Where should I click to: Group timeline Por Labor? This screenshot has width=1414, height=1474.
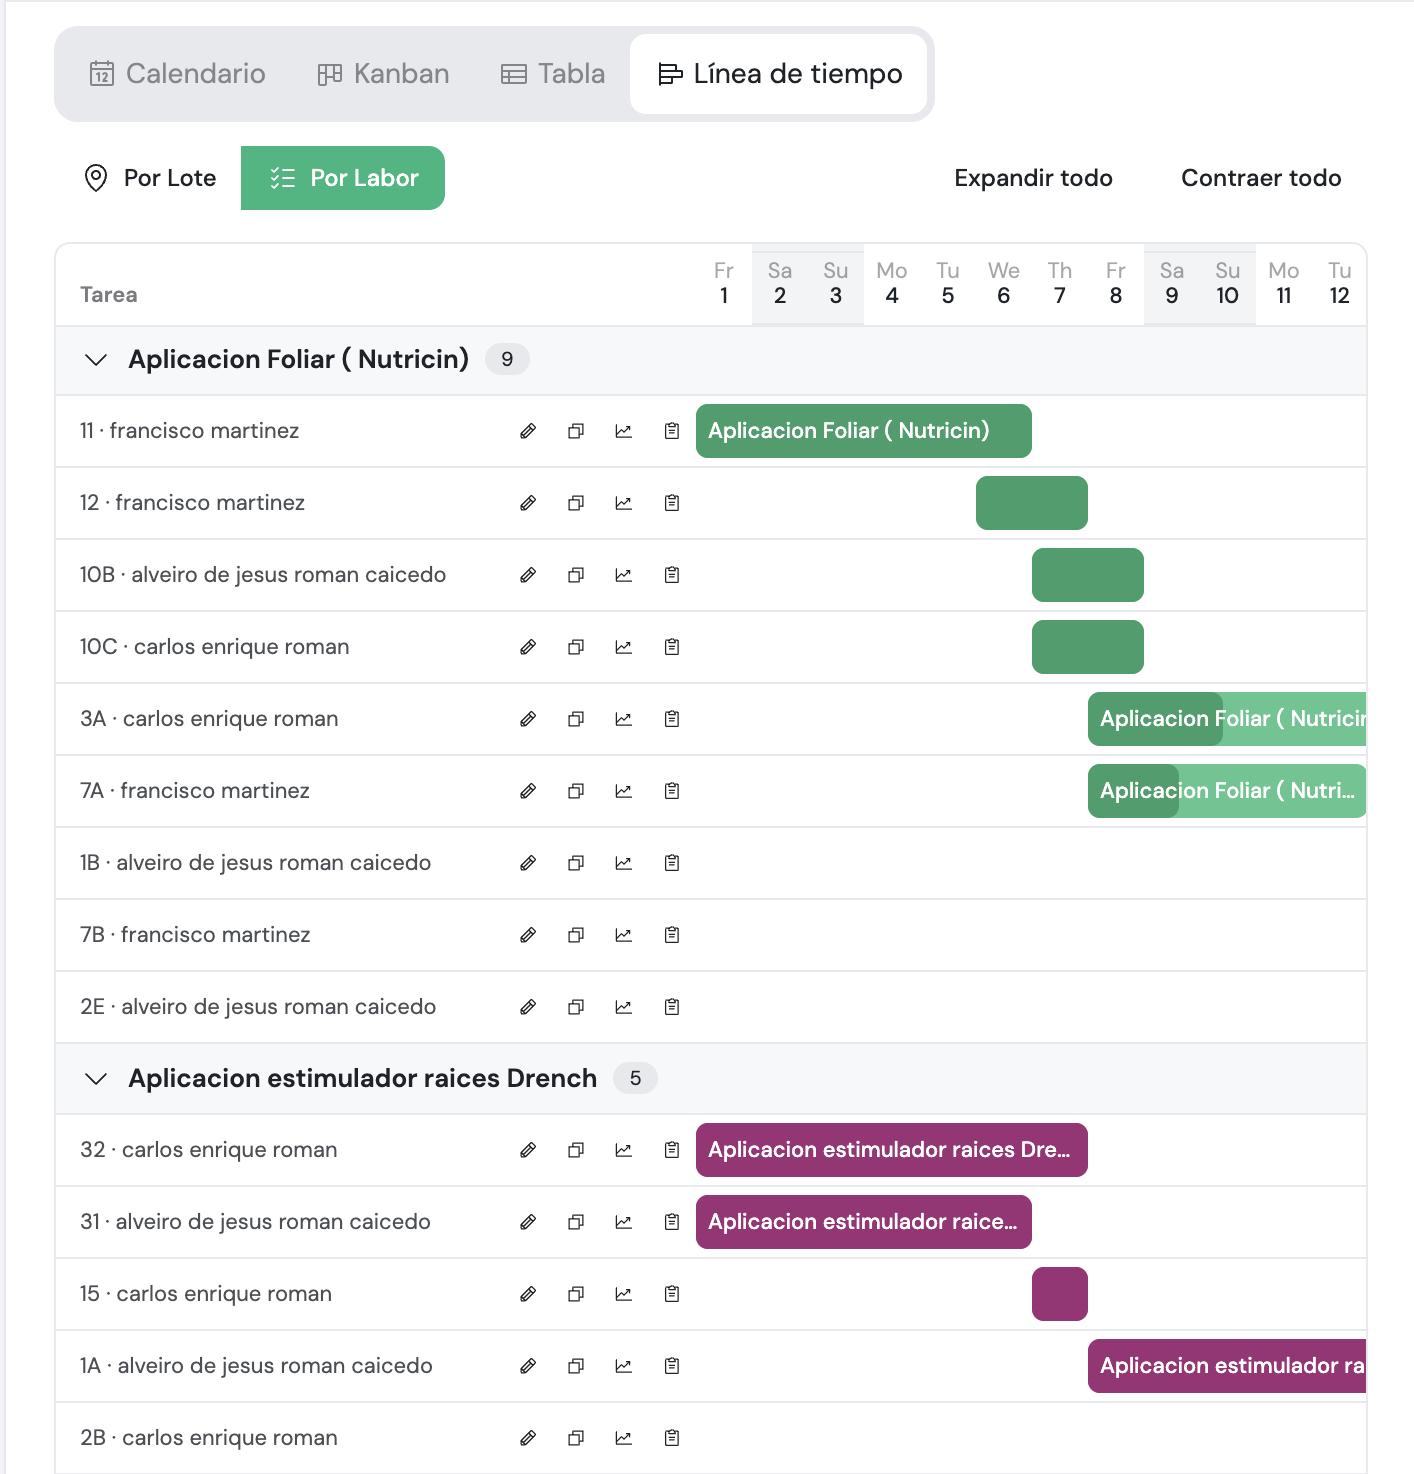point(343,178)
